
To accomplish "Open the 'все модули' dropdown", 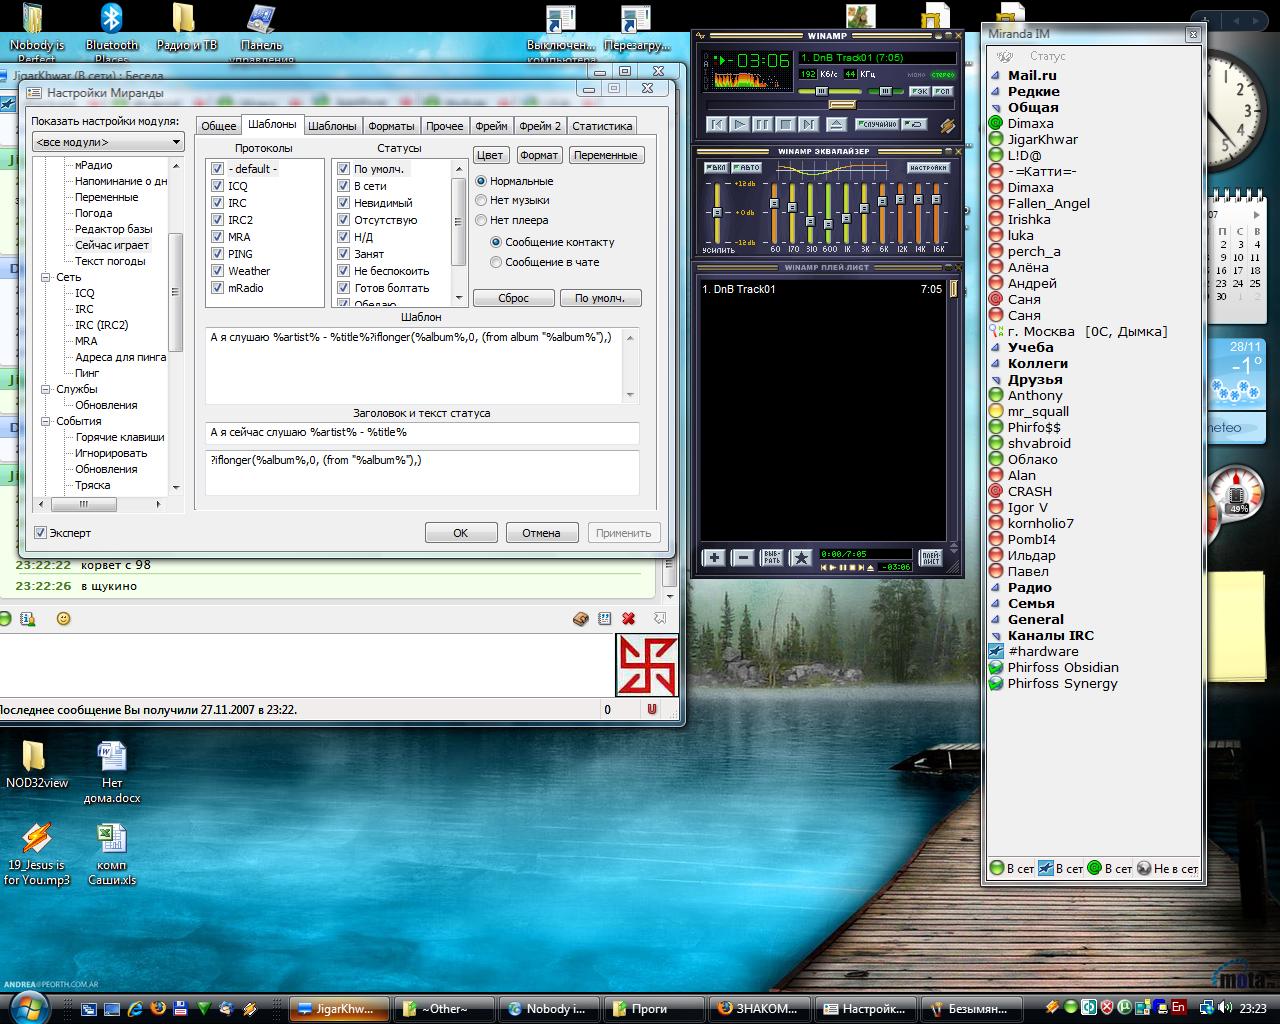I will [108, 143].
